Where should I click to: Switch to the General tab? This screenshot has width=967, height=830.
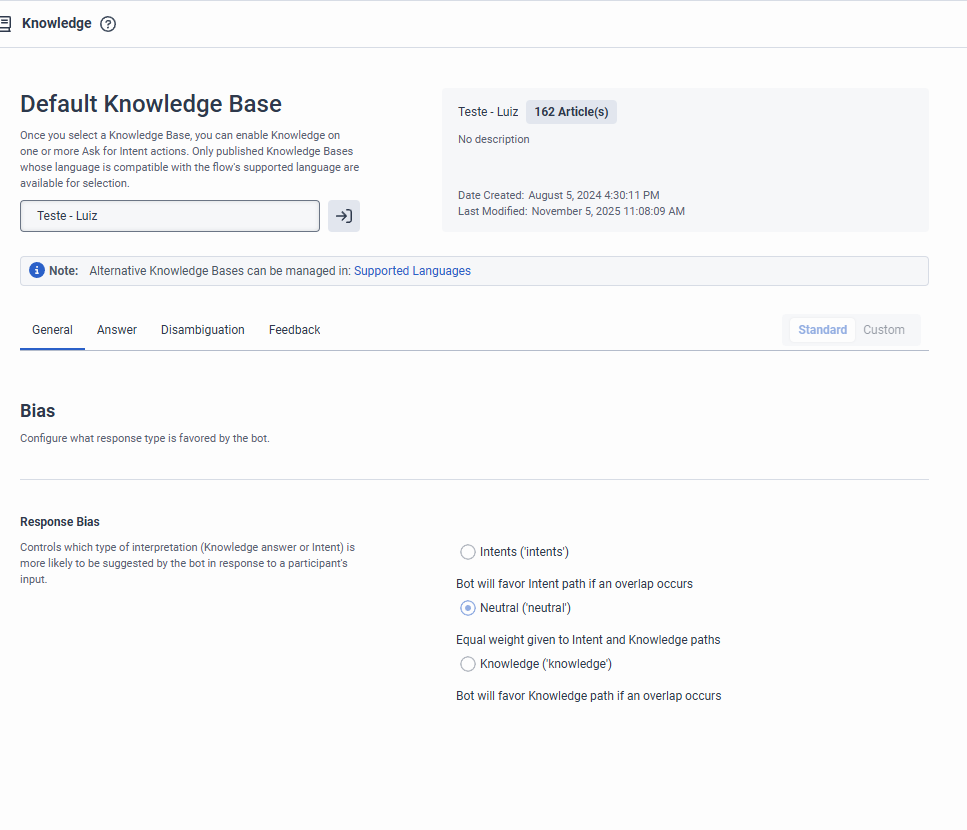(x=52, y=330)
